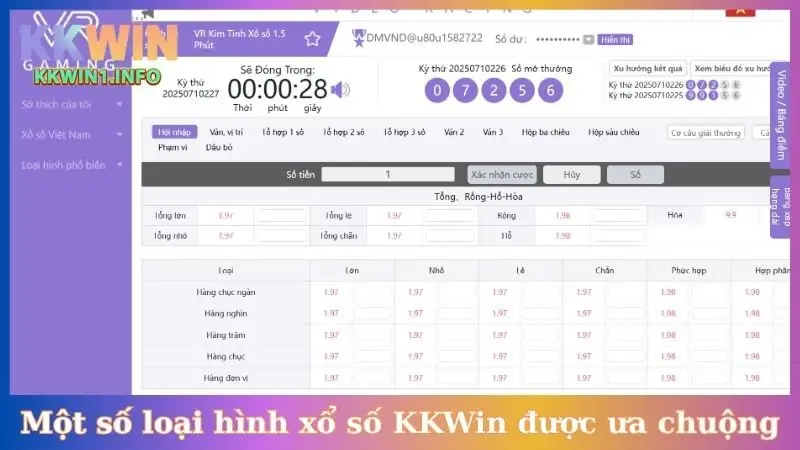The height and width of the screenshot is (450, 800).
Task: Click the Số button
Action: click(635, 174)
